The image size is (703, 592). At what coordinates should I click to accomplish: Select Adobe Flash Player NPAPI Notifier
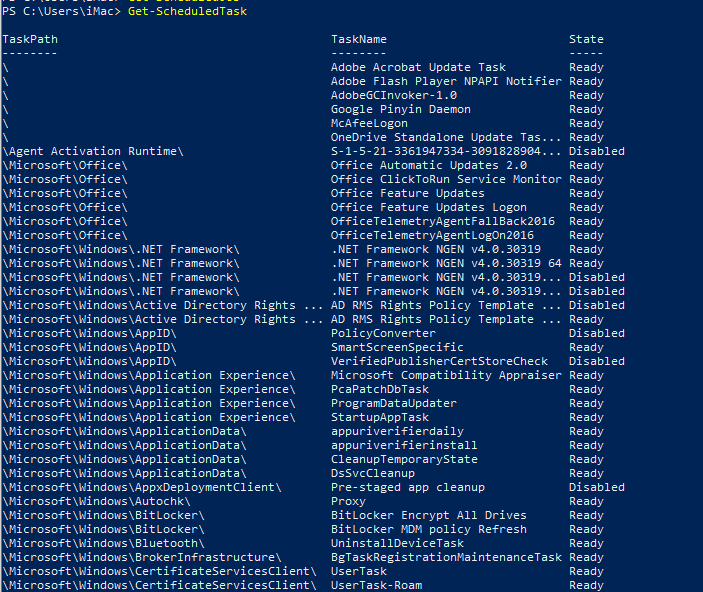pyautogui.click(x=446, y=81)
